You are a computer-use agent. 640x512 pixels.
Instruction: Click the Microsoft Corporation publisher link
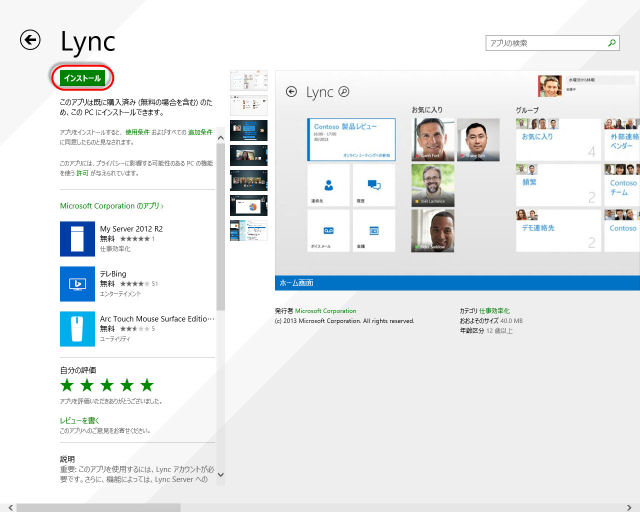coord(325,311)
